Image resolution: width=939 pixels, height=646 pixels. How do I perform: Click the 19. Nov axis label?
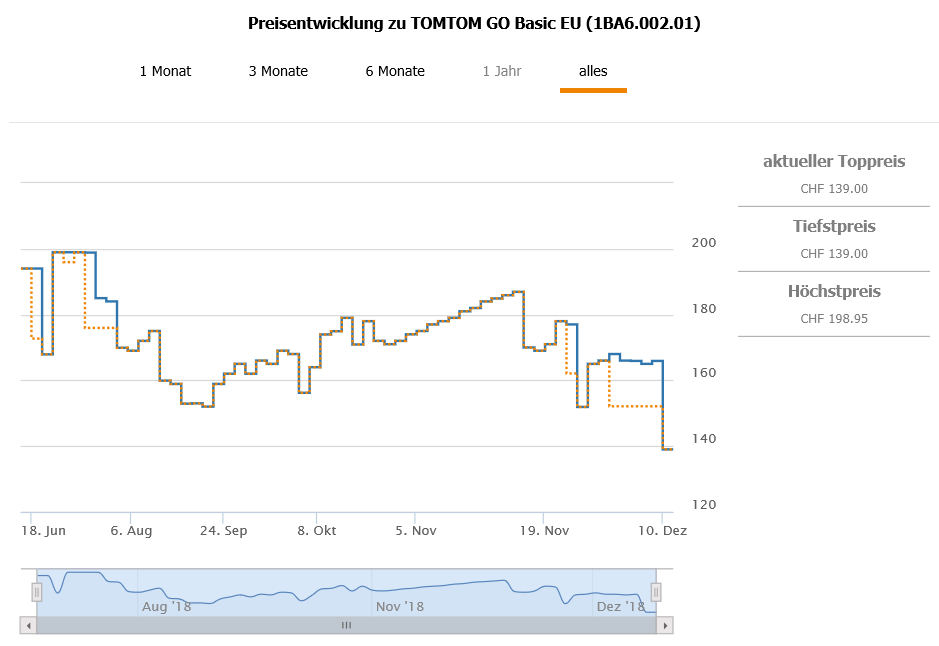tap(543, 531)
